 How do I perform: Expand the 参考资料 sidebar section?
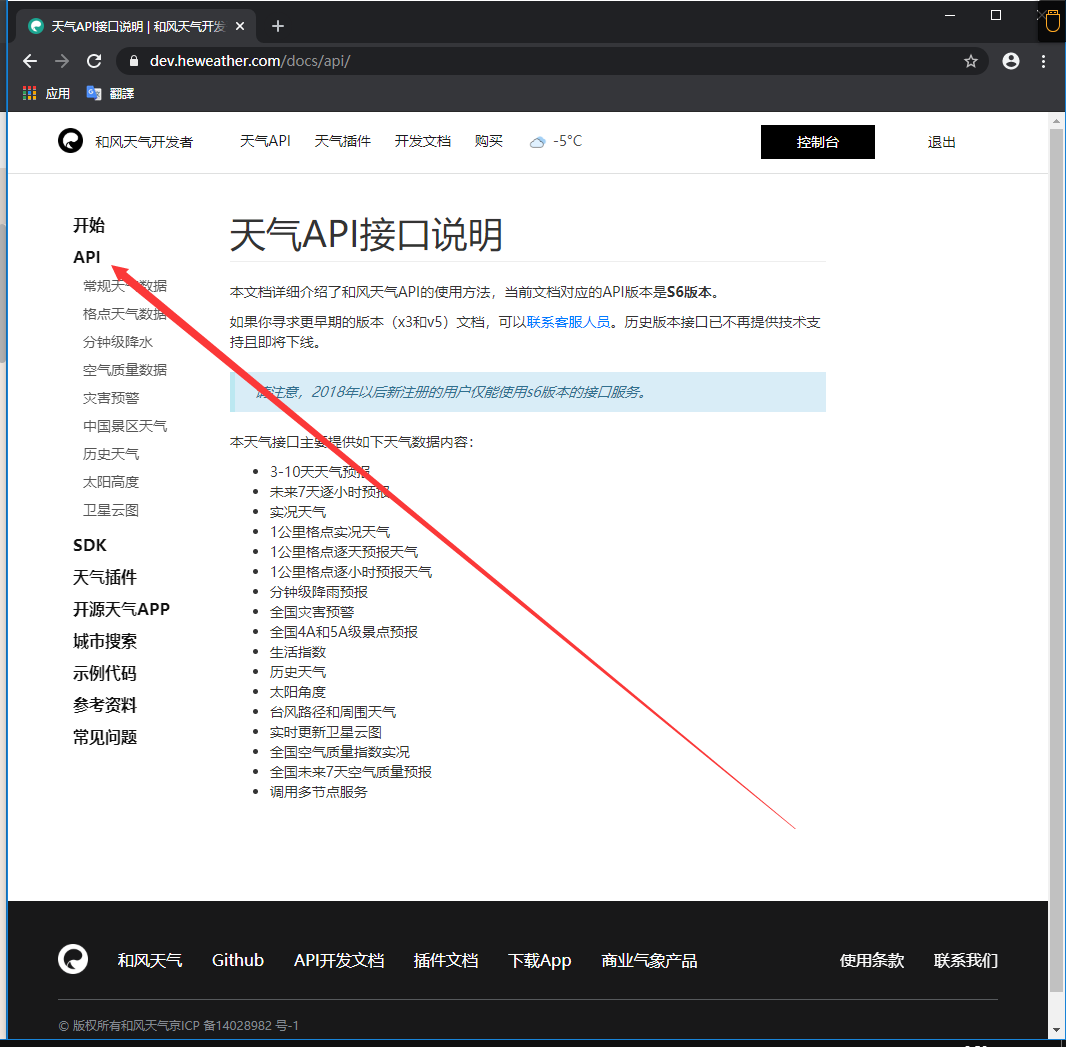(x=105, y=705)
